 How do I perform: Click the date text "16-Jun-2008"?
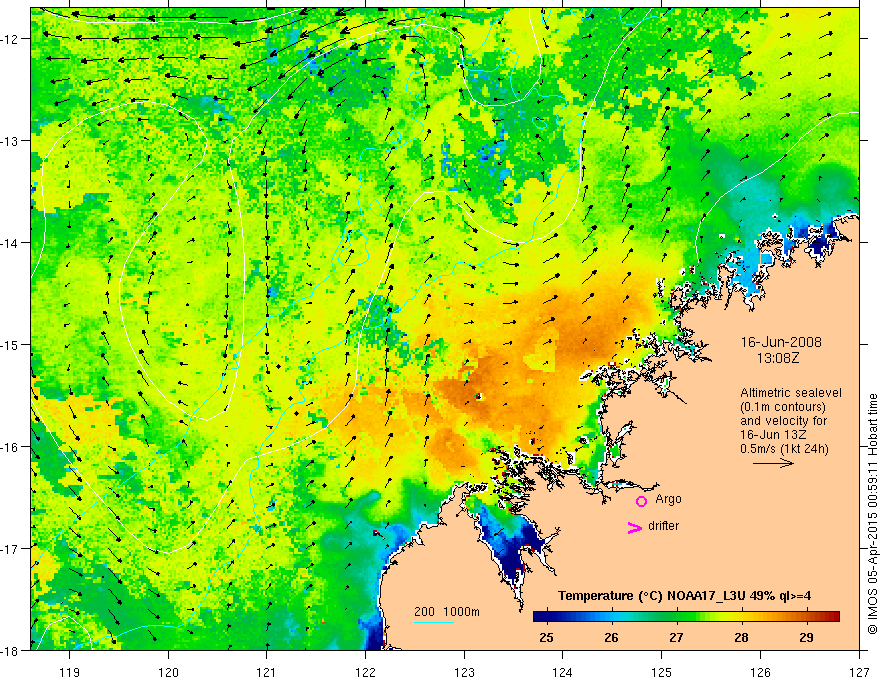pos(781,342)
